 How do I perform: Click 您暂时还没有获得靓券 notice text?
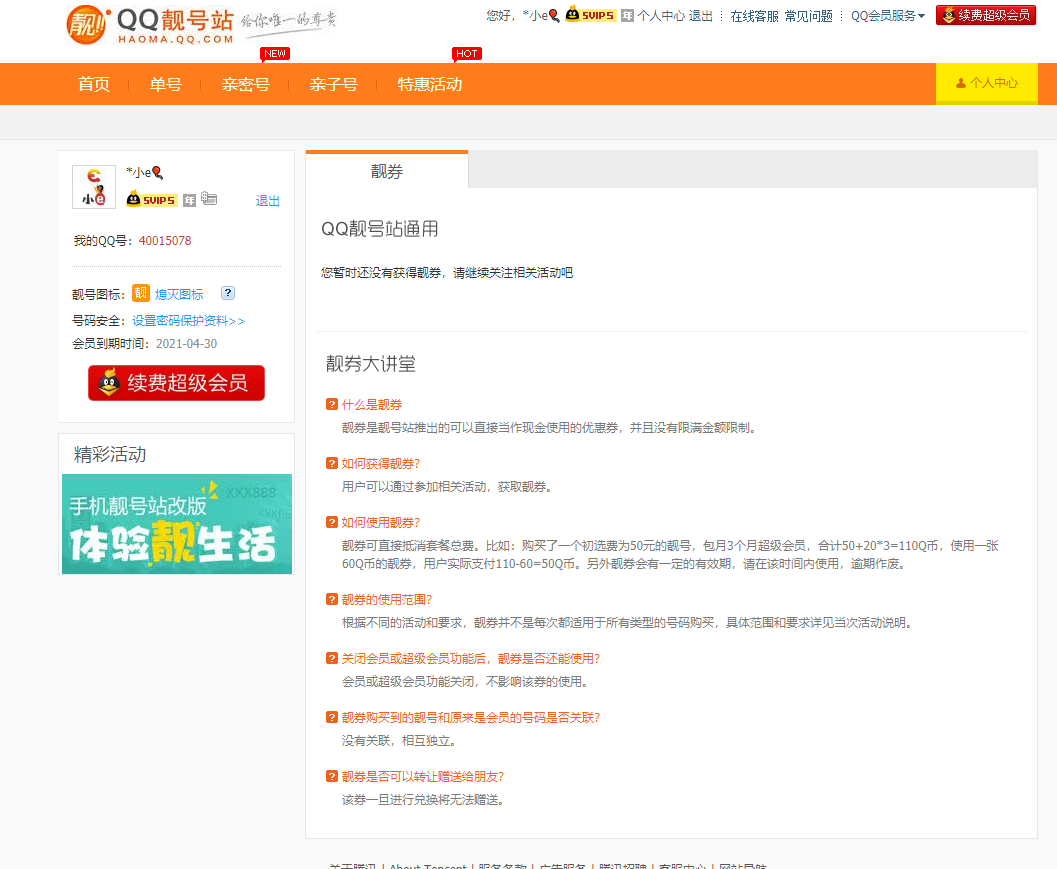click(447, 272)
